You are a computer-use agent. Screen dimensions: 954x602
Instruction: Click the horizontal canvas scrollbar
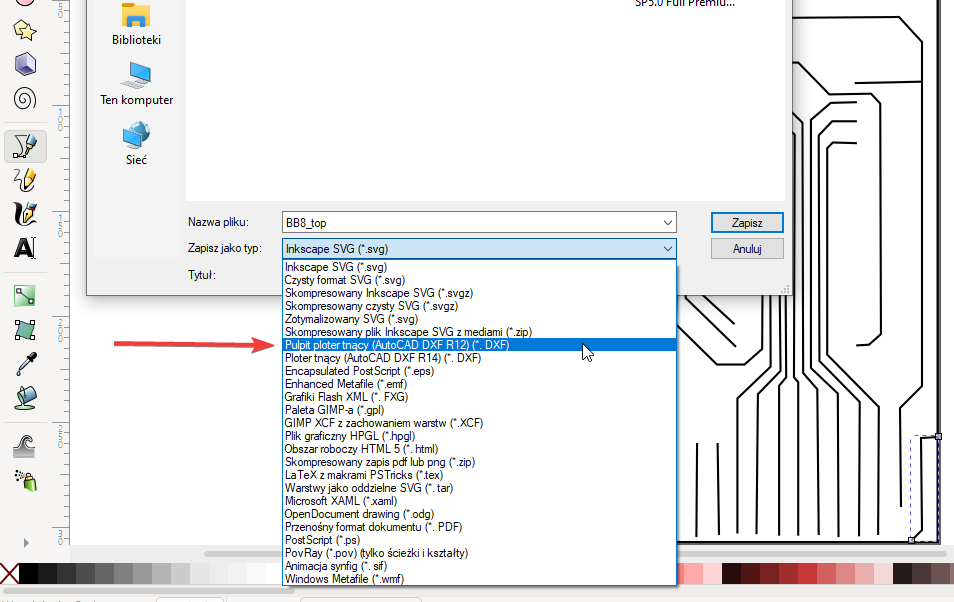[243, 554]
